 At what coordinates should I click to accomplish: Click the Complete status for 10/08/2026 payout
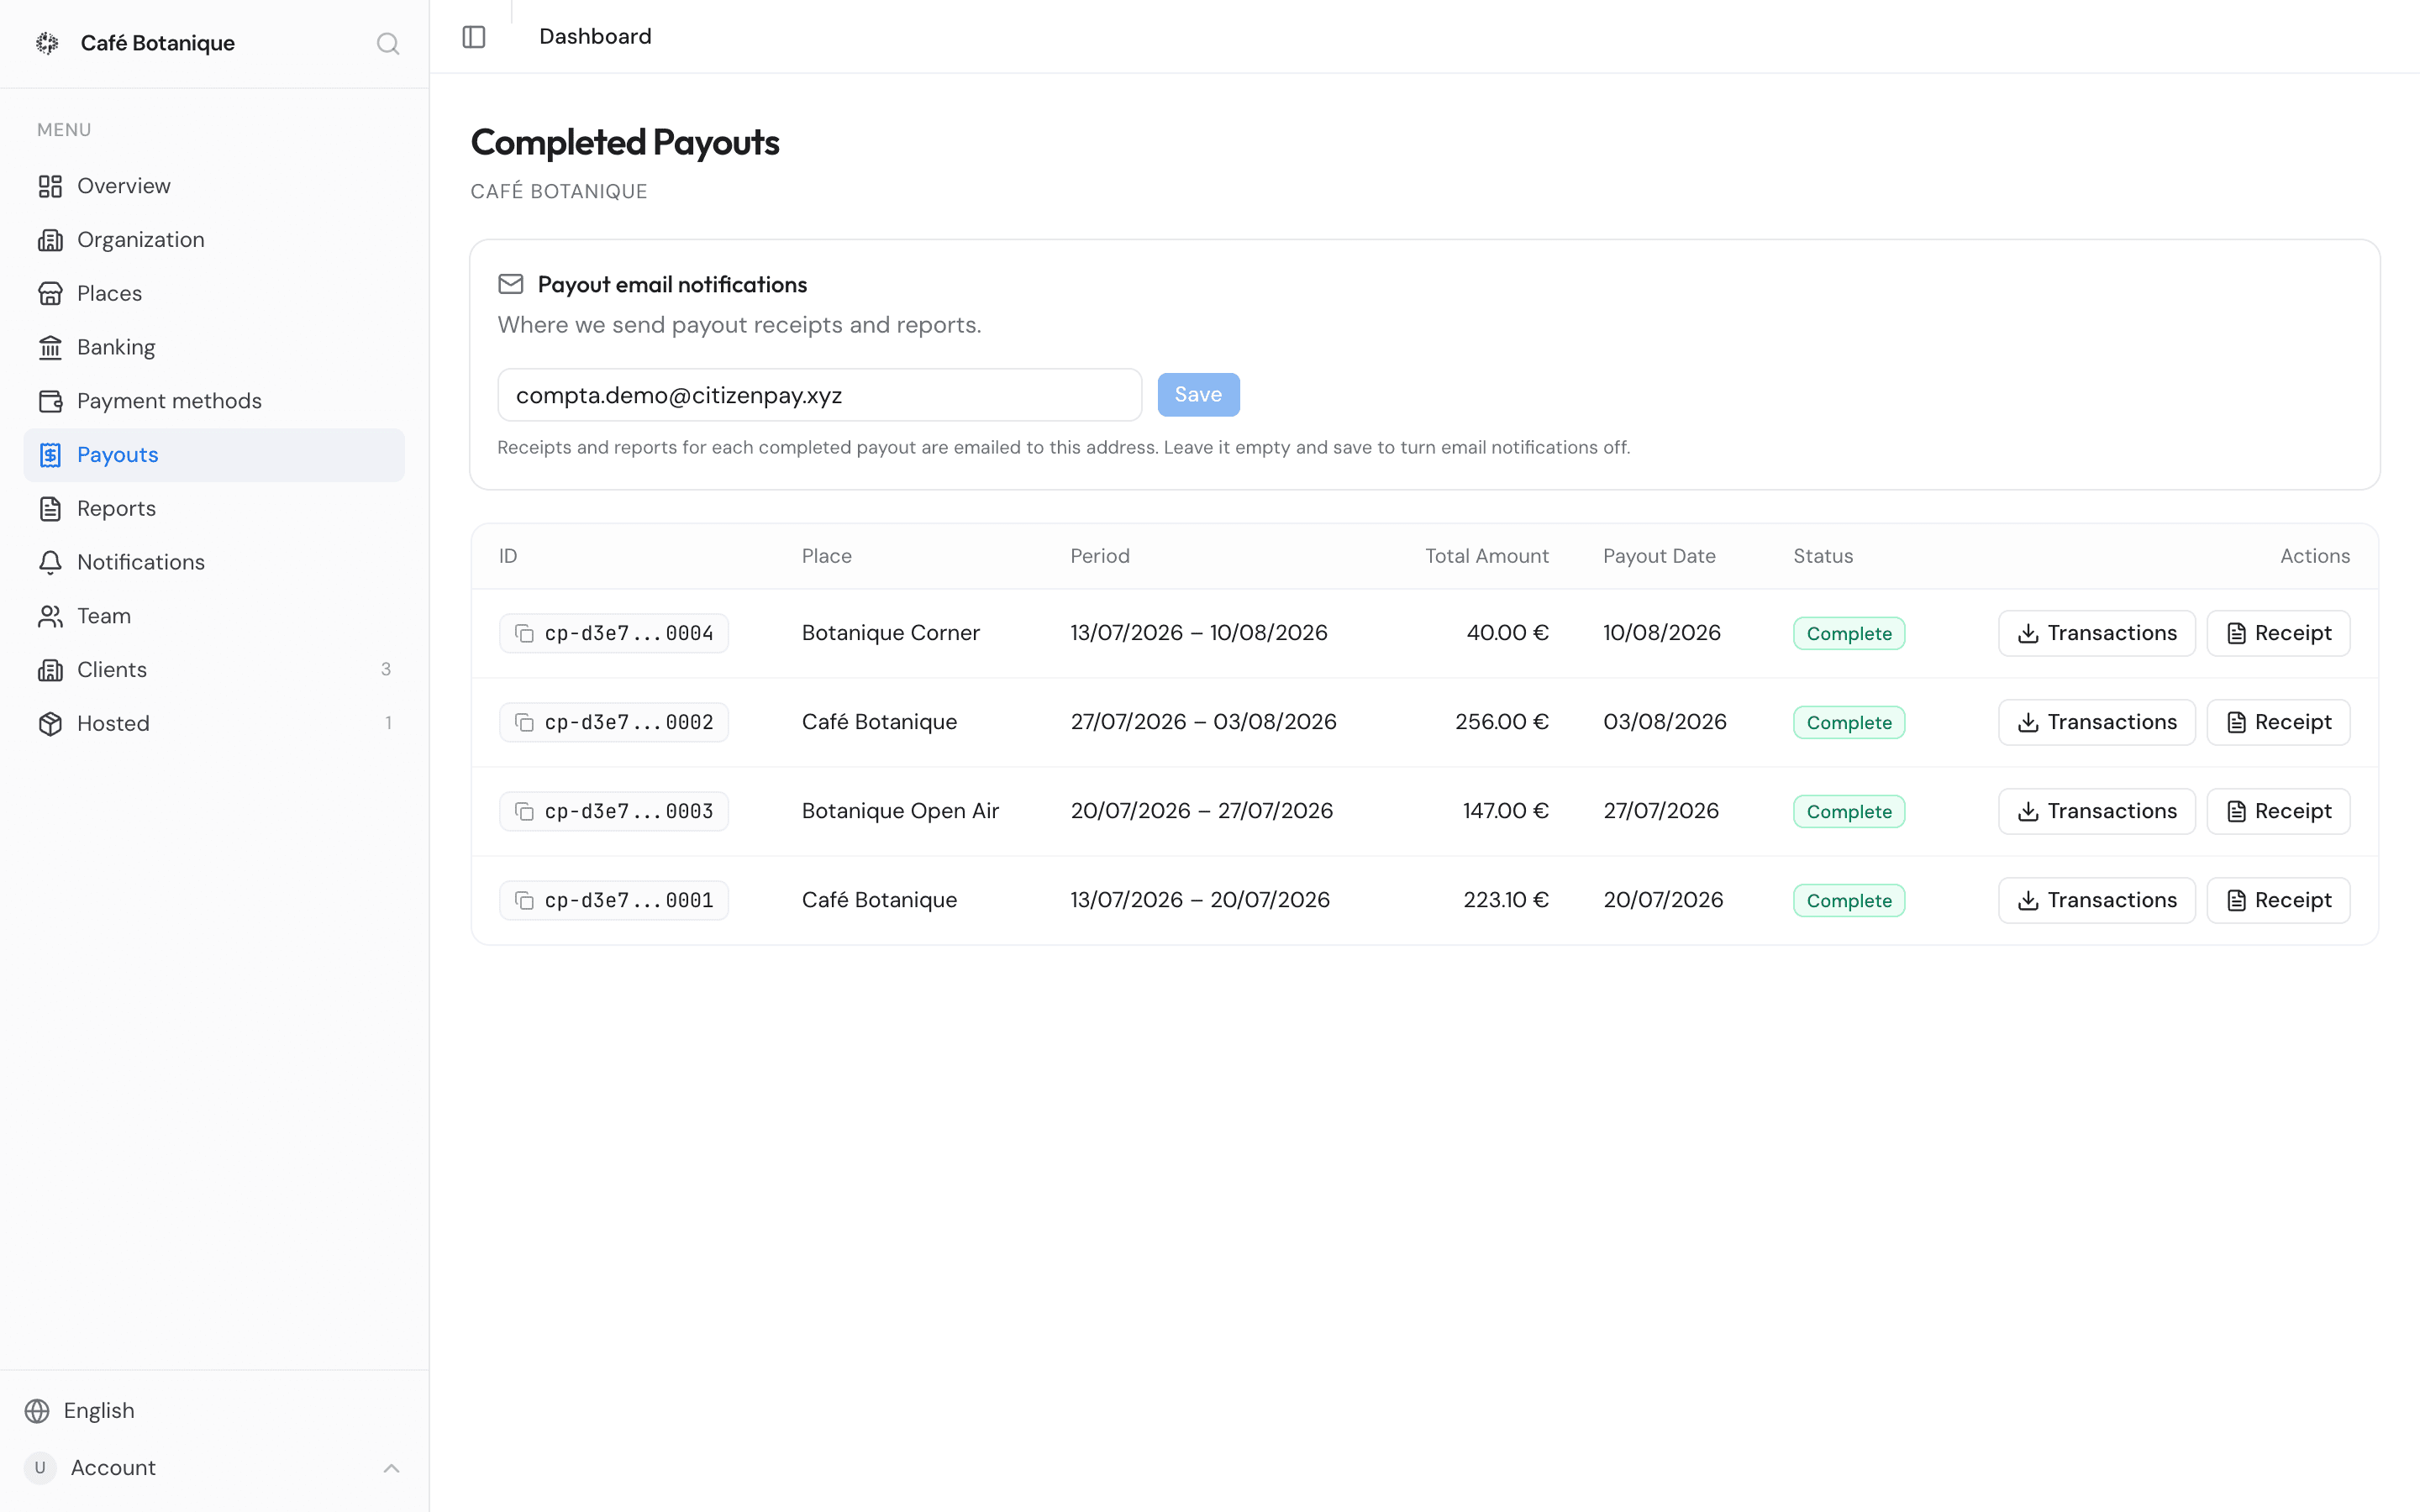pos(1849,633)
